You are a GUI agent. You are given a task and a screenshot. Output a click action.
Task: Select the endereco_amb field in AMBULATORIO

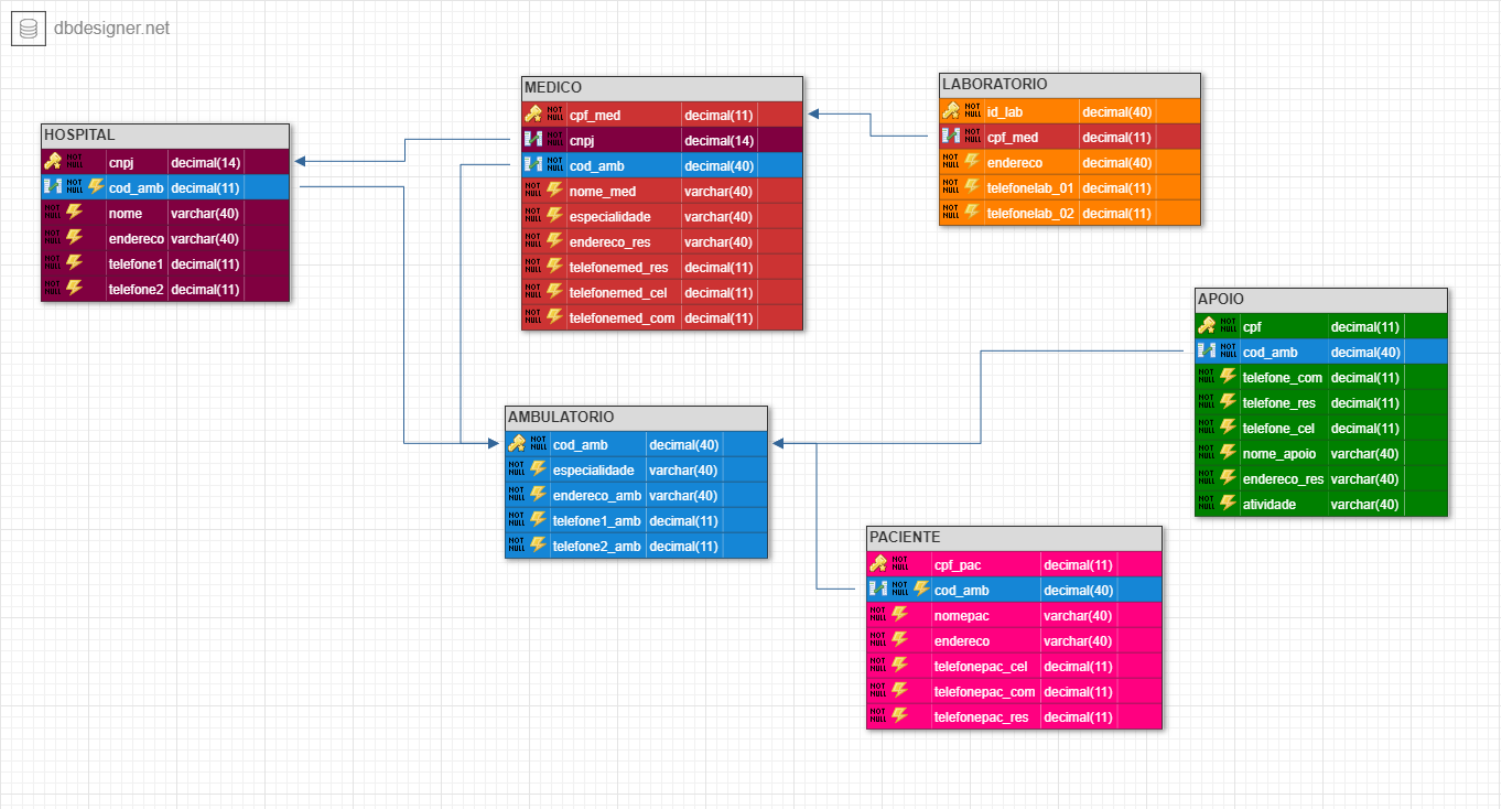(597, 495)
